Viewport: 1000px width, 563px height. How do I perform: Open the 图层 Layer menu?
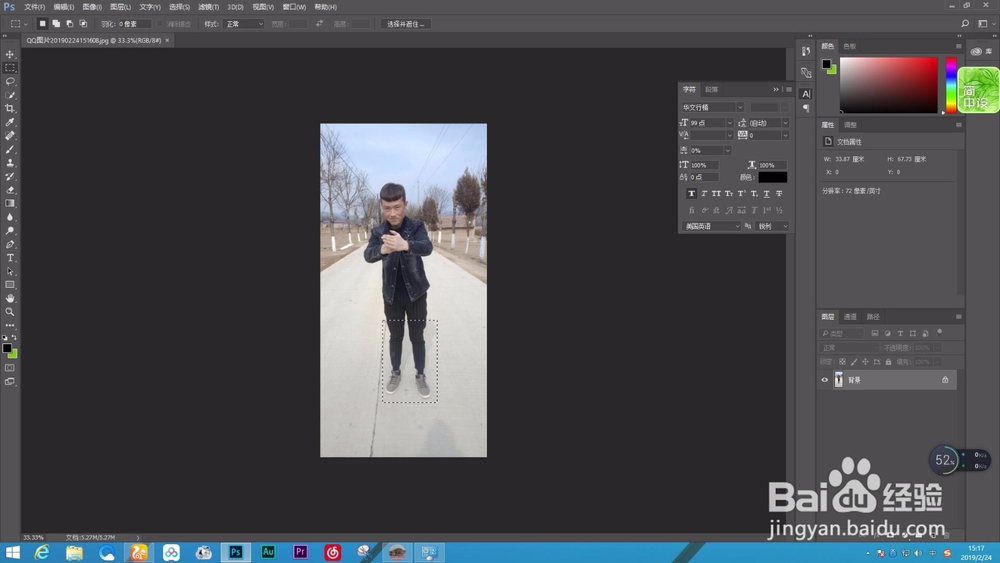(x=121, y=7)
